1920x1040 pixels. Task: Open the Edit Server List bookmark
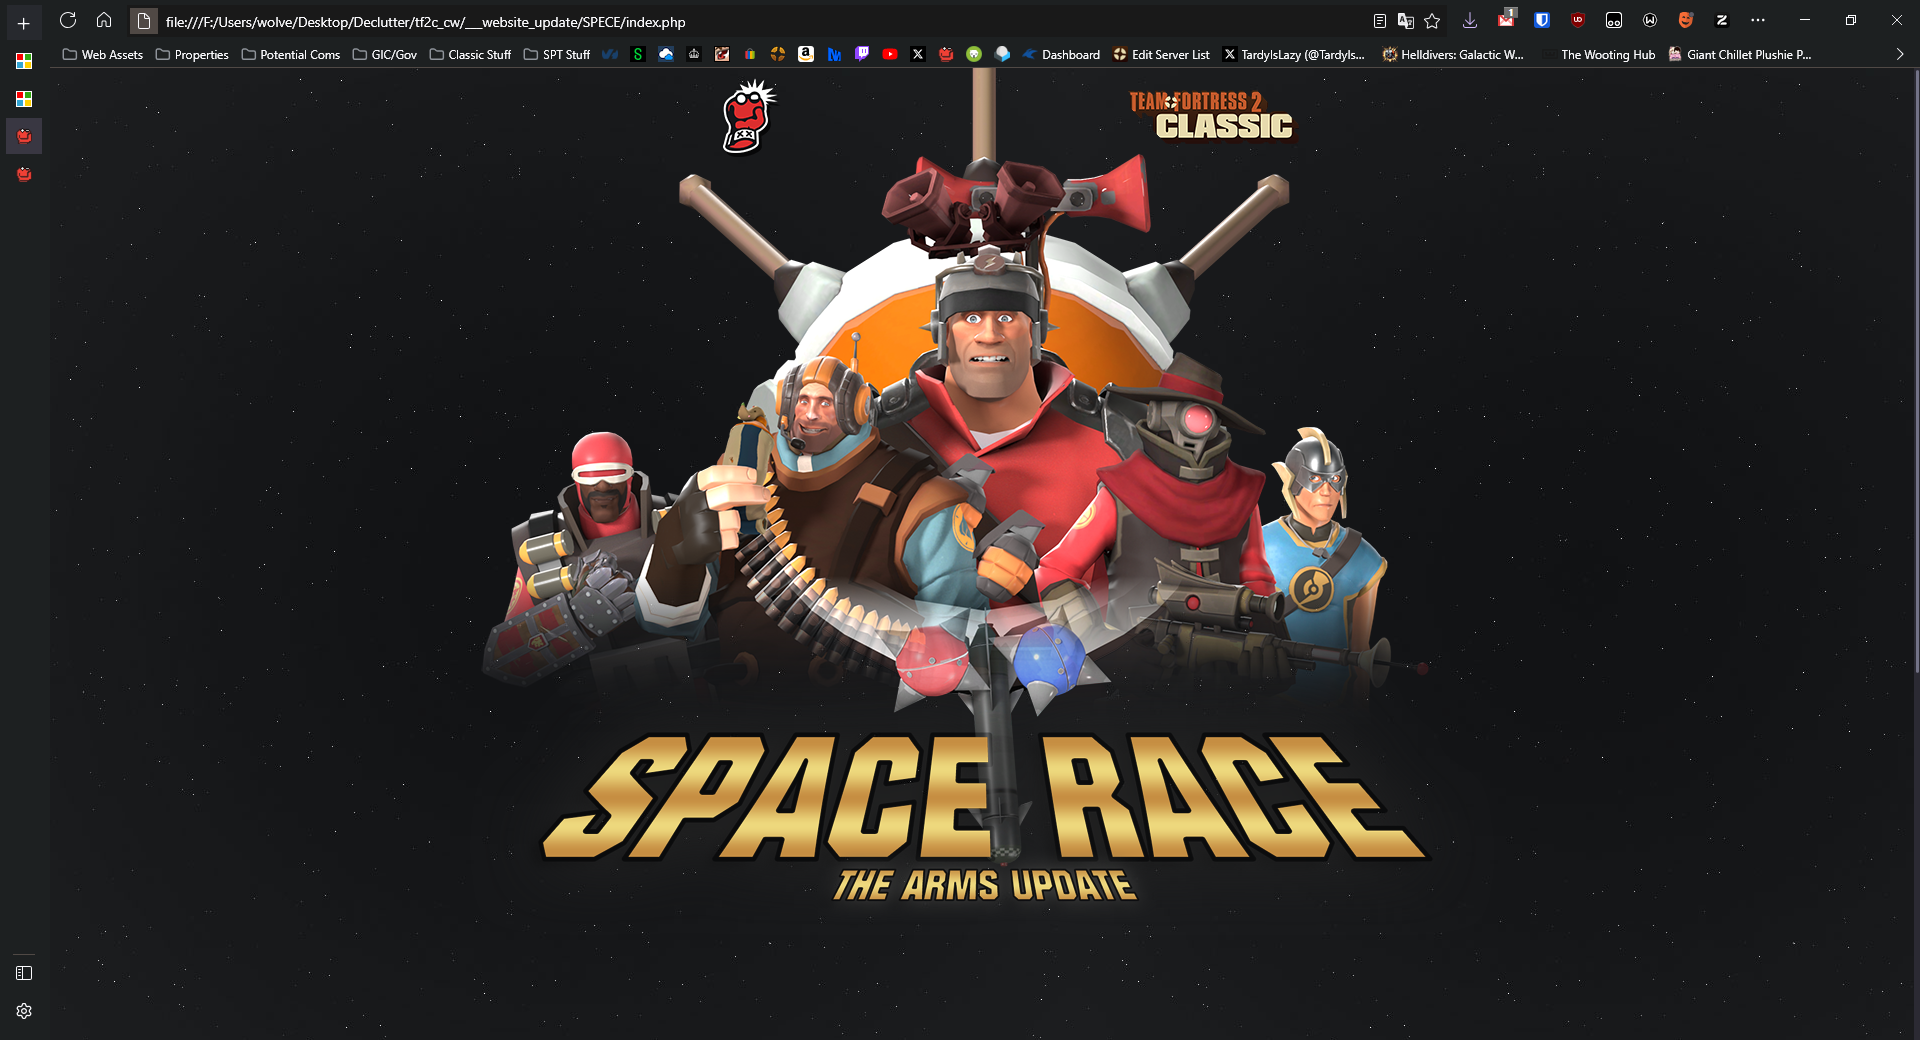coord(1161,55)
